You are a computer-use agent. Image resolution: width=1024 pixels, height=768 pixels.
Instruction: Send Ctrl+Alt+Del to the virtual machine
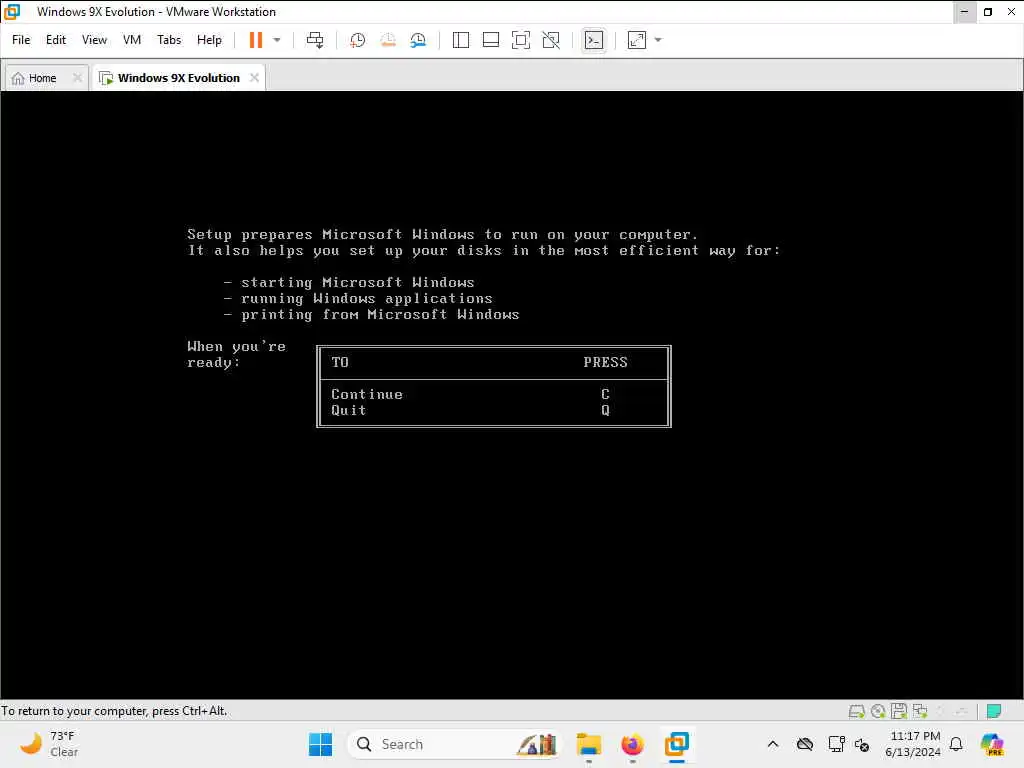pos(315,40)
